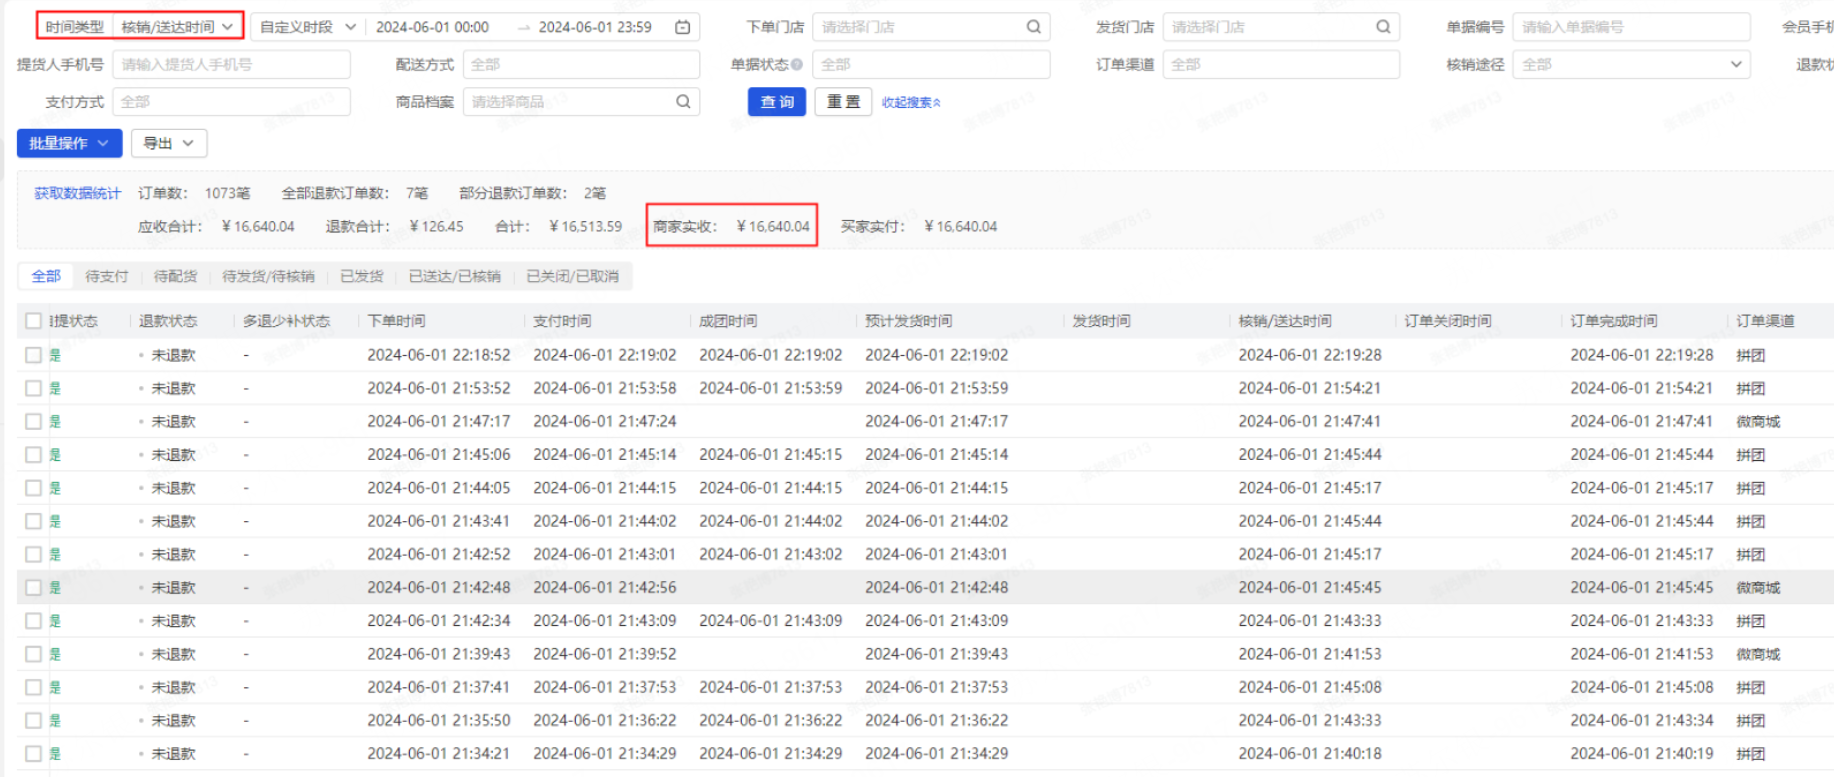The width and height of the screenshot is (1834, 777).
Task: Open the 单据状态 selector
Action: coord(931,64)
